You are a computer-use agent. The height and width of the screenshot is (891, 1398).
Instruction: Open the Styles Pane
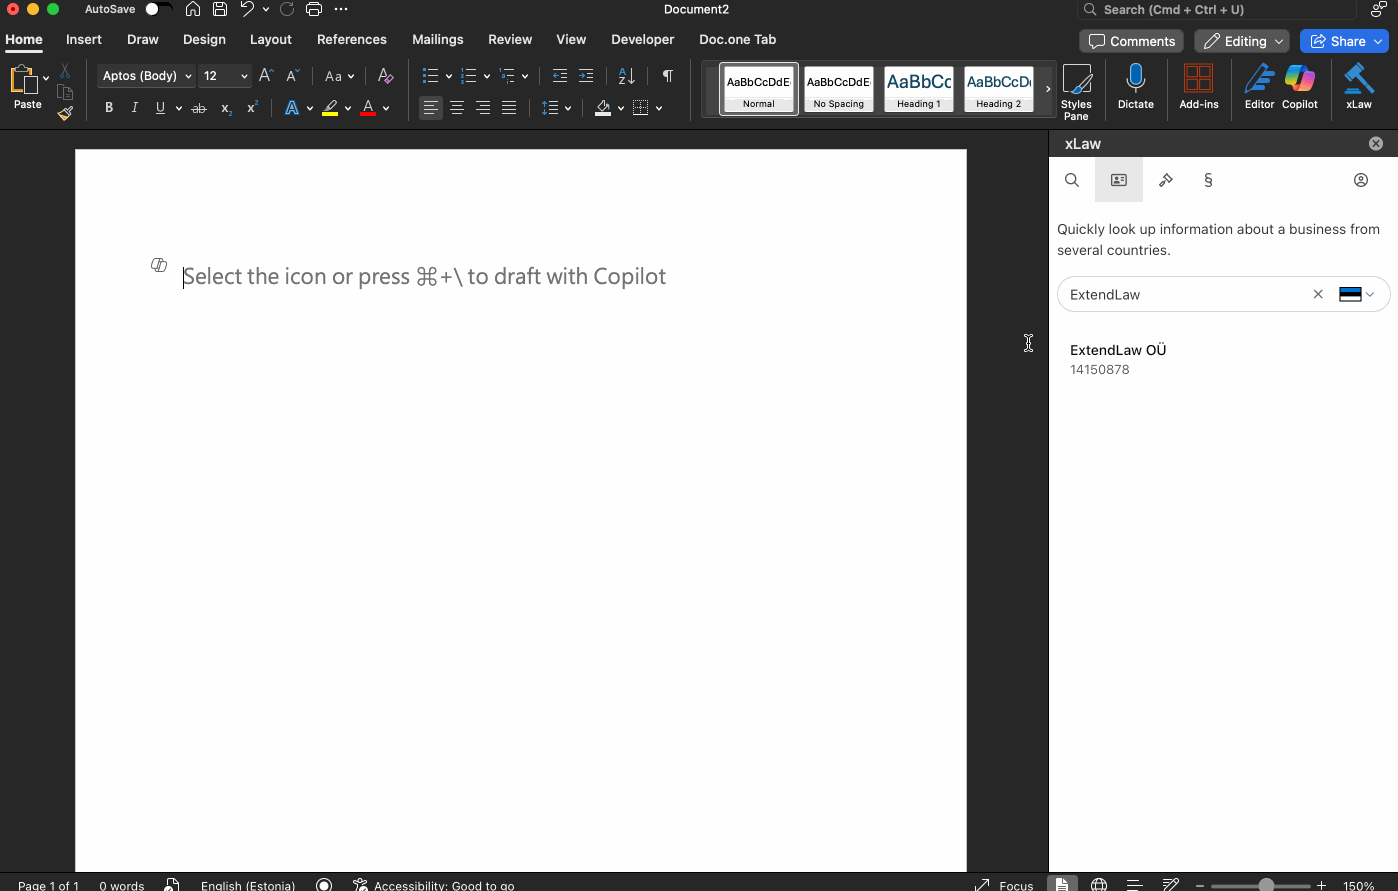coord(1076,90)
